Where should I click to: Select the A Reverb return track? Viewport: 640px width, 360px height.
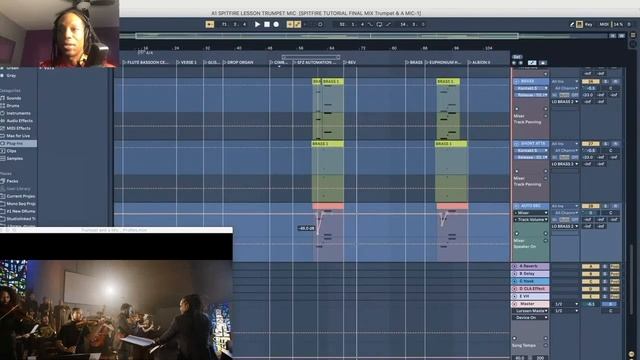[530, 266]
